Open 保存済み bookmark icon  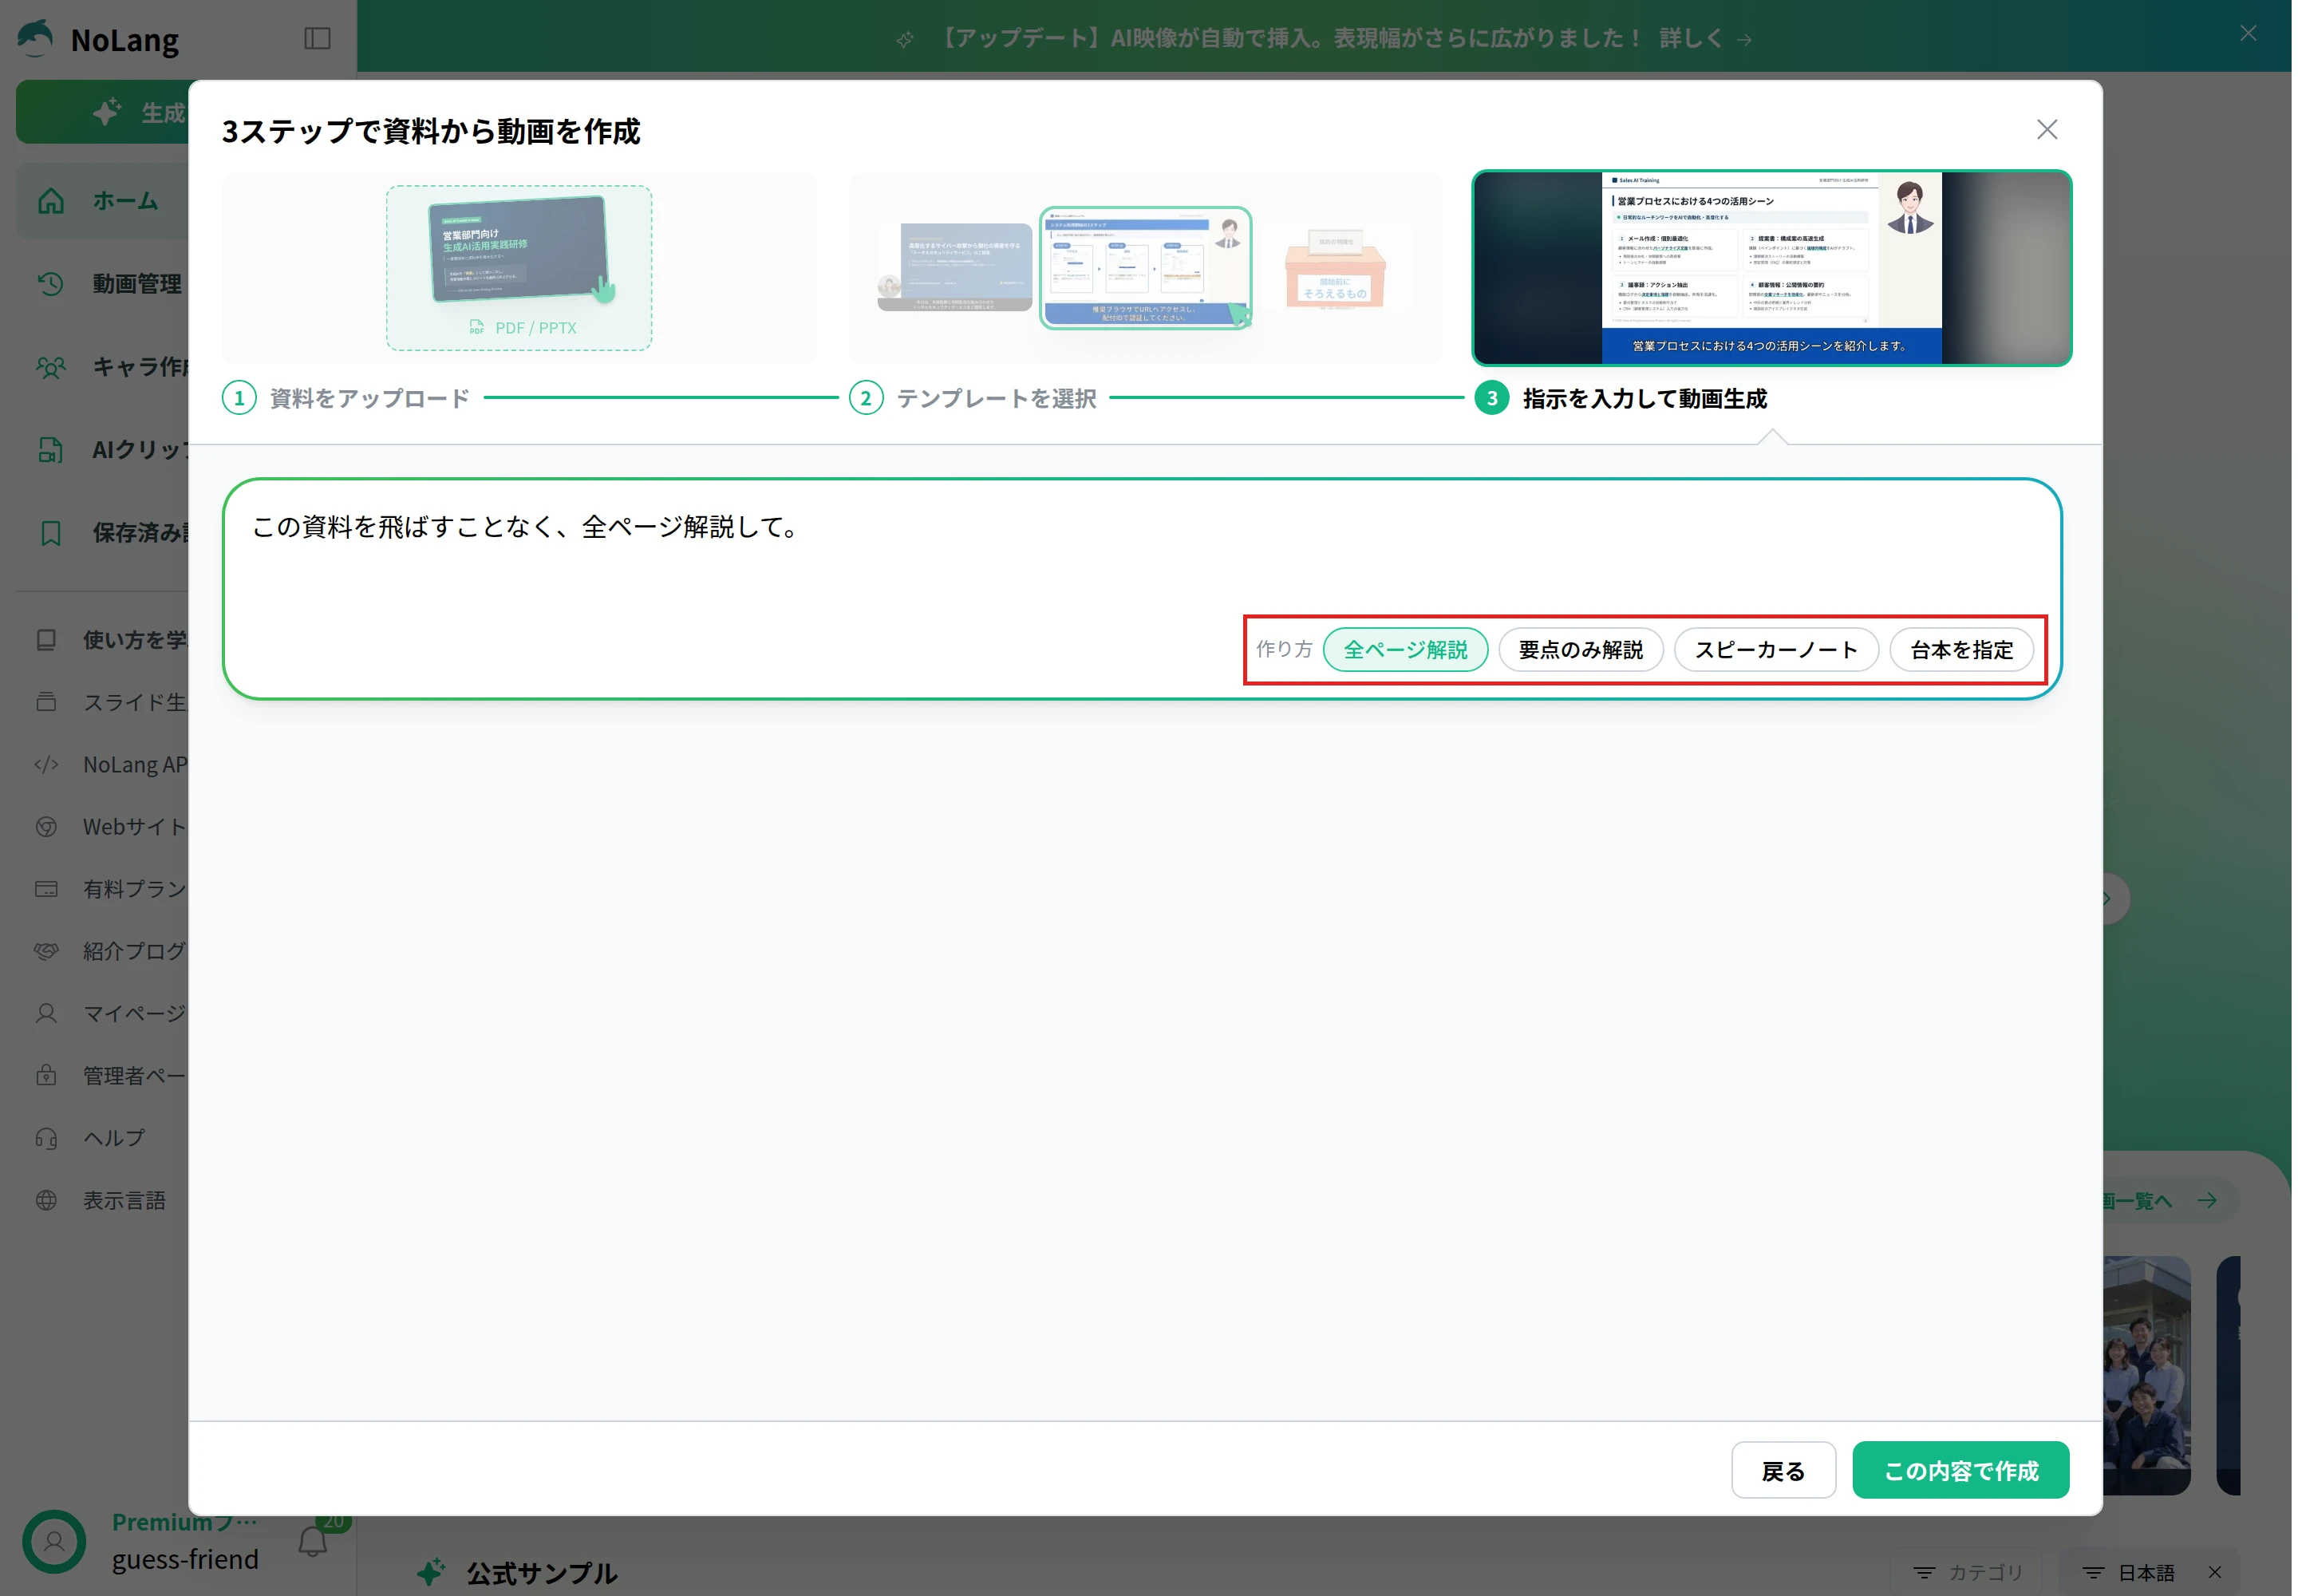(50, 533)
